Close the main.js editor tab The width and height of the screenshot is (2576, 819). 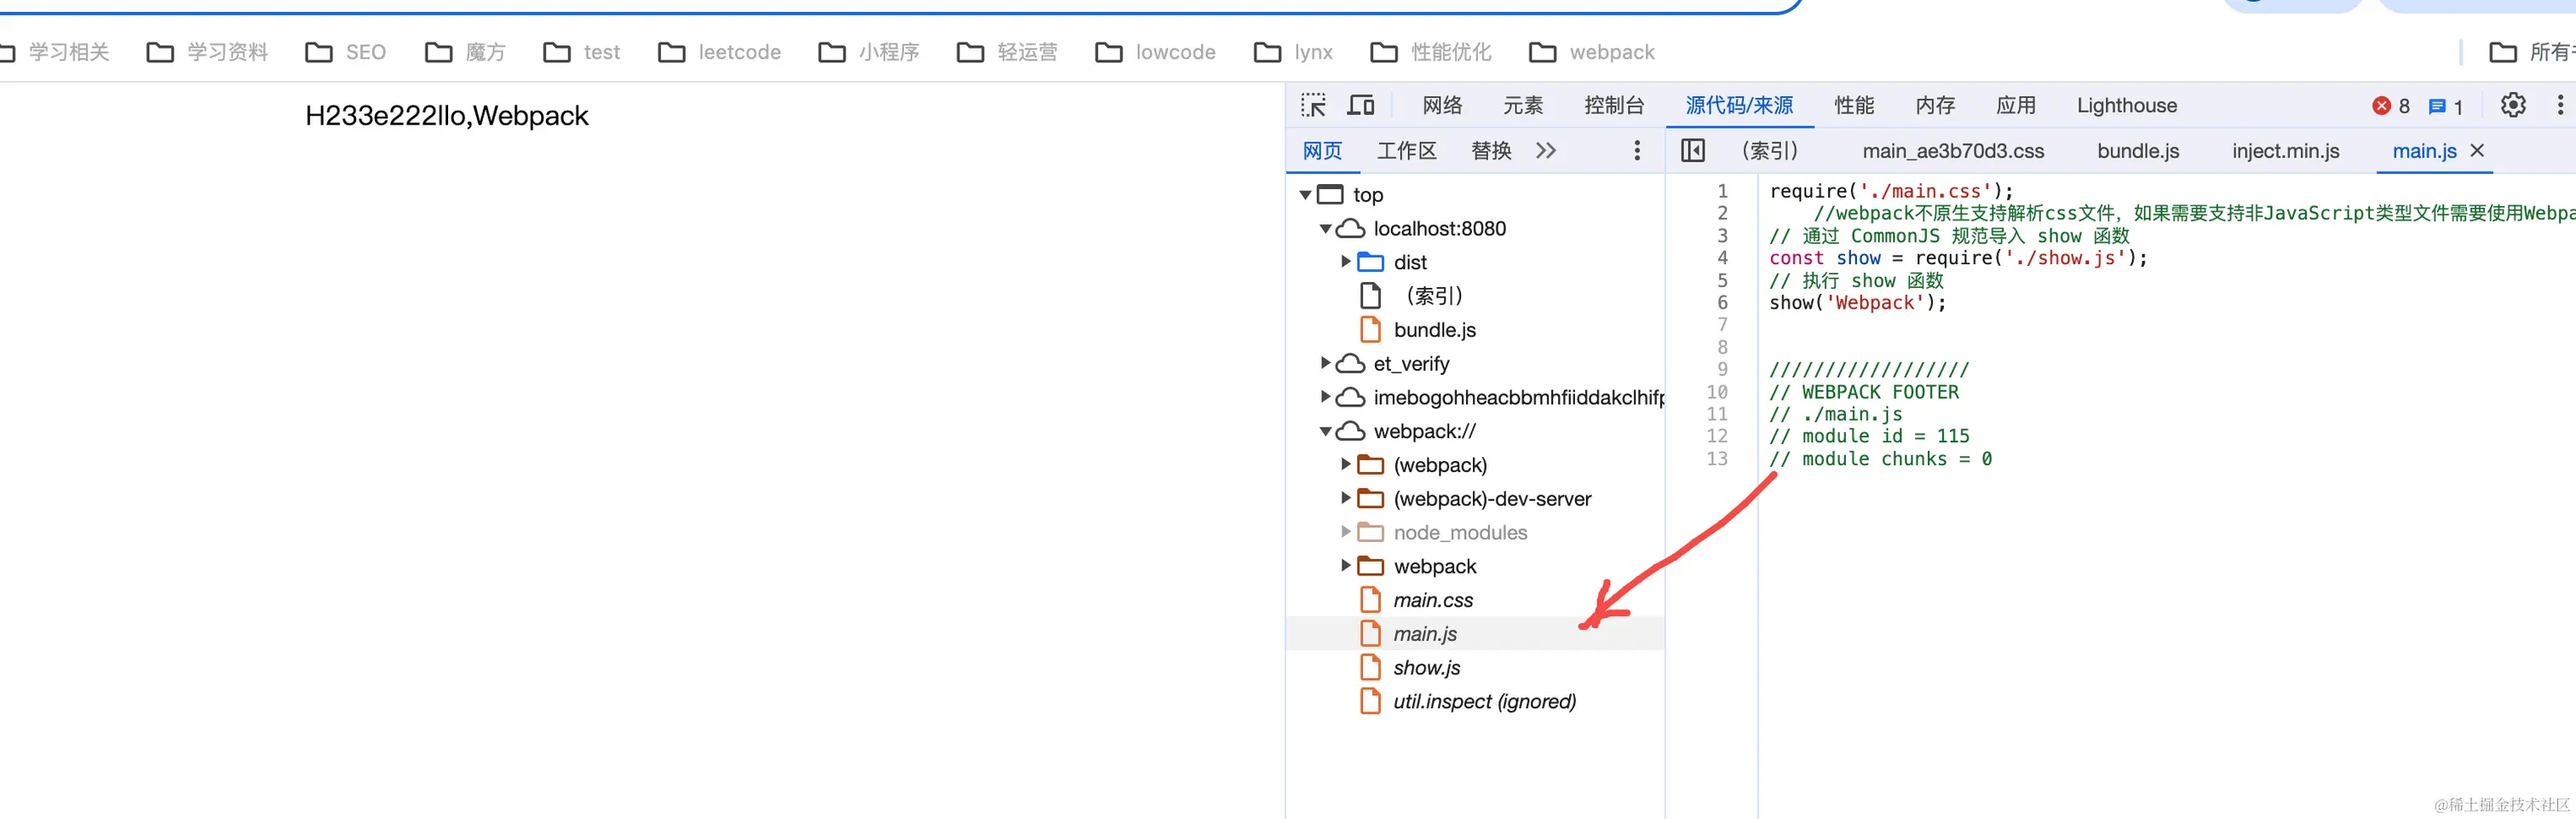click(x=2477, y=150)
